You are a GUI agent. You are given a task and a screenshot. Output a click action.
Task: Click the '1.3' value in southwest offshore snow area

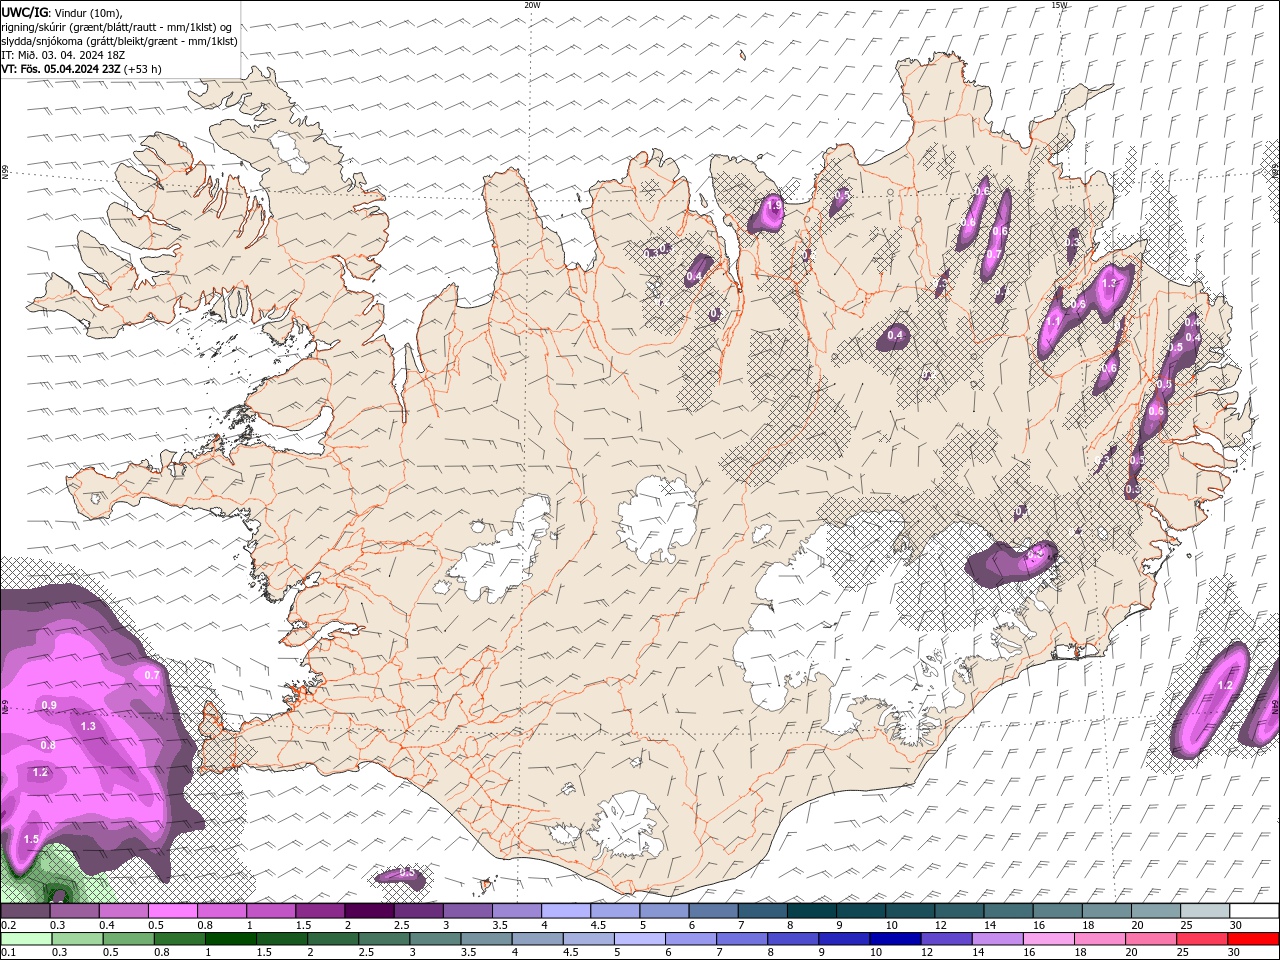pyautogui.click(x=88, y=726)
